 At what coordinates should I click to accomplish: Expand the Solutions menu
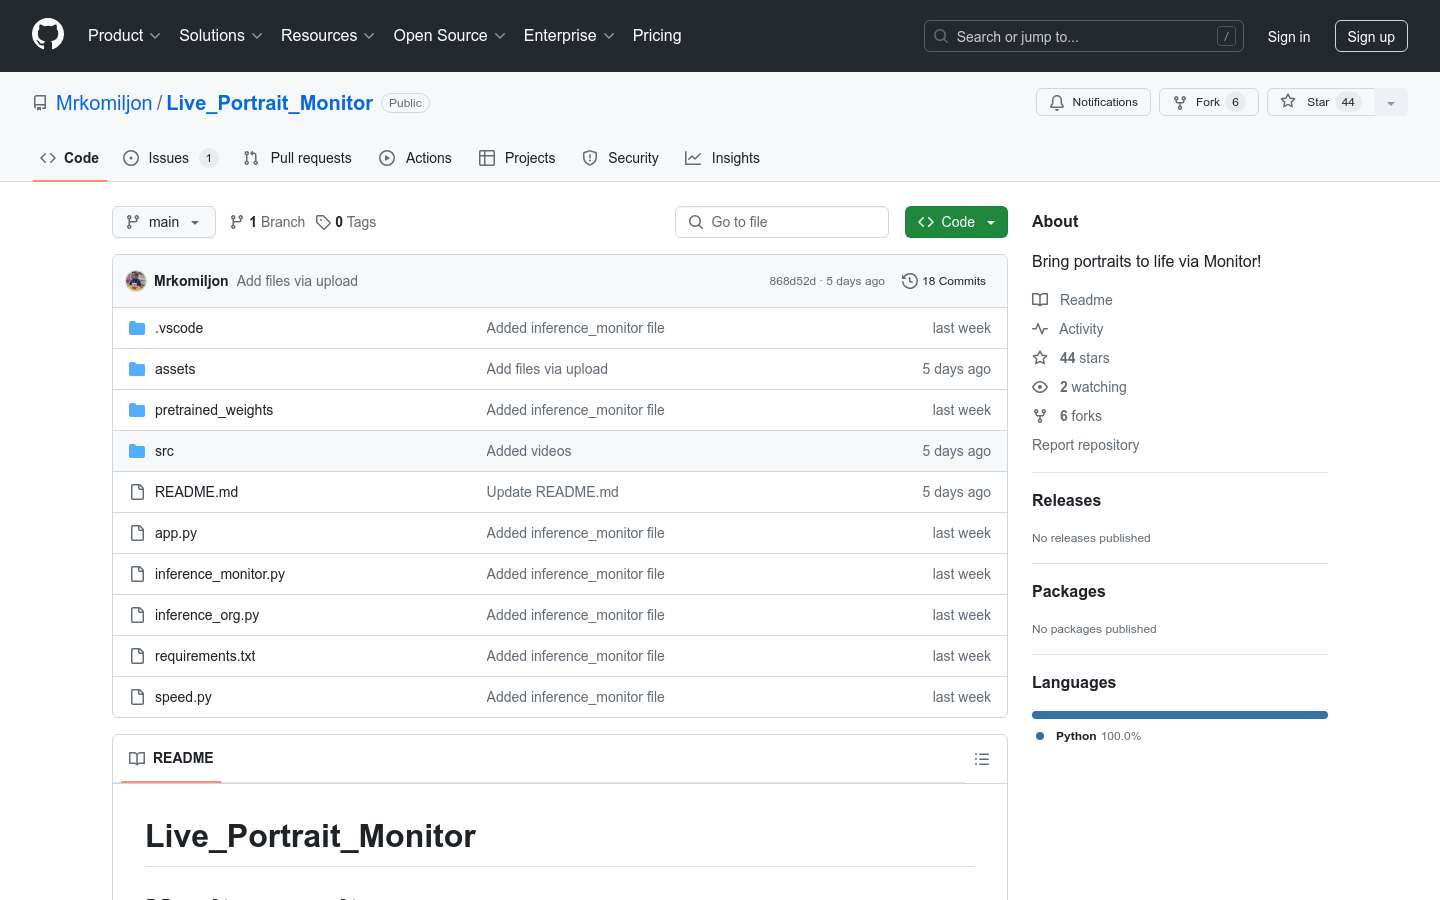221,35
